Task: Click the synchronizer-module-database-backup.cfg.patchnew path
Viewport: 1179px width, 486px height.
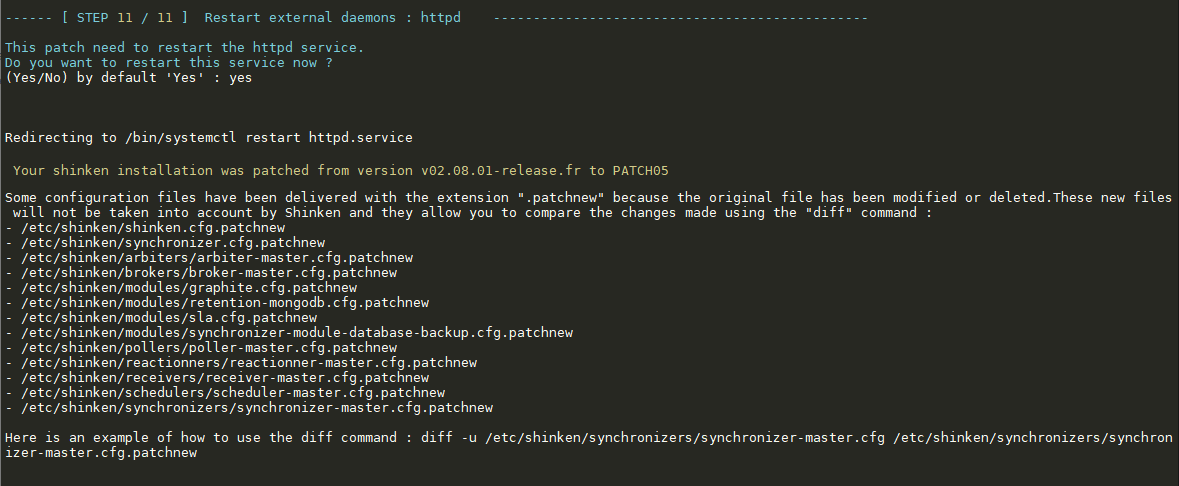Action: coord(296,333)
